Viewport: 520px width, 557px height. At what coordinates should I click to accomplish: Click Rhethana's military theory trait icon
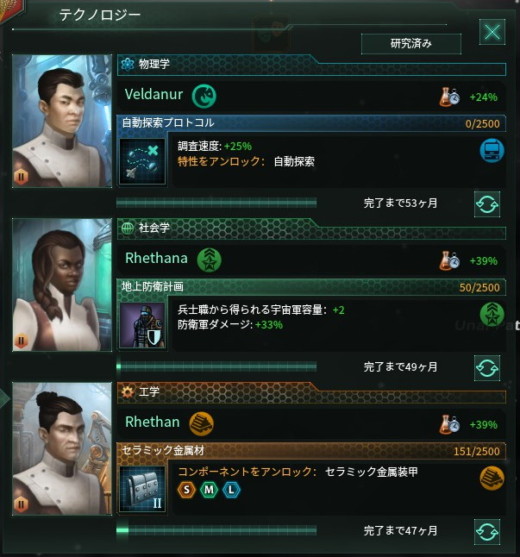209,260
